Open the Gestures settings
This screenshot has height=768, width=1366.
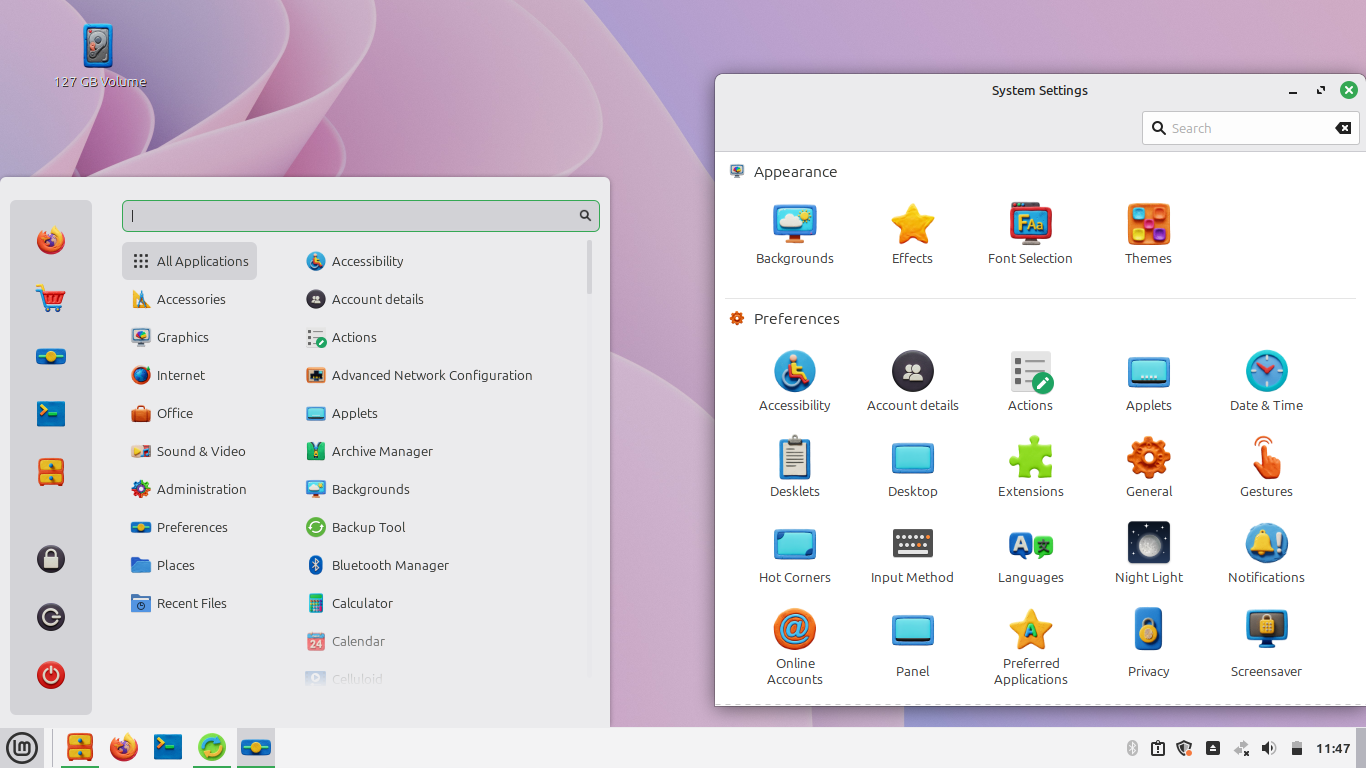coord(1266,467)
